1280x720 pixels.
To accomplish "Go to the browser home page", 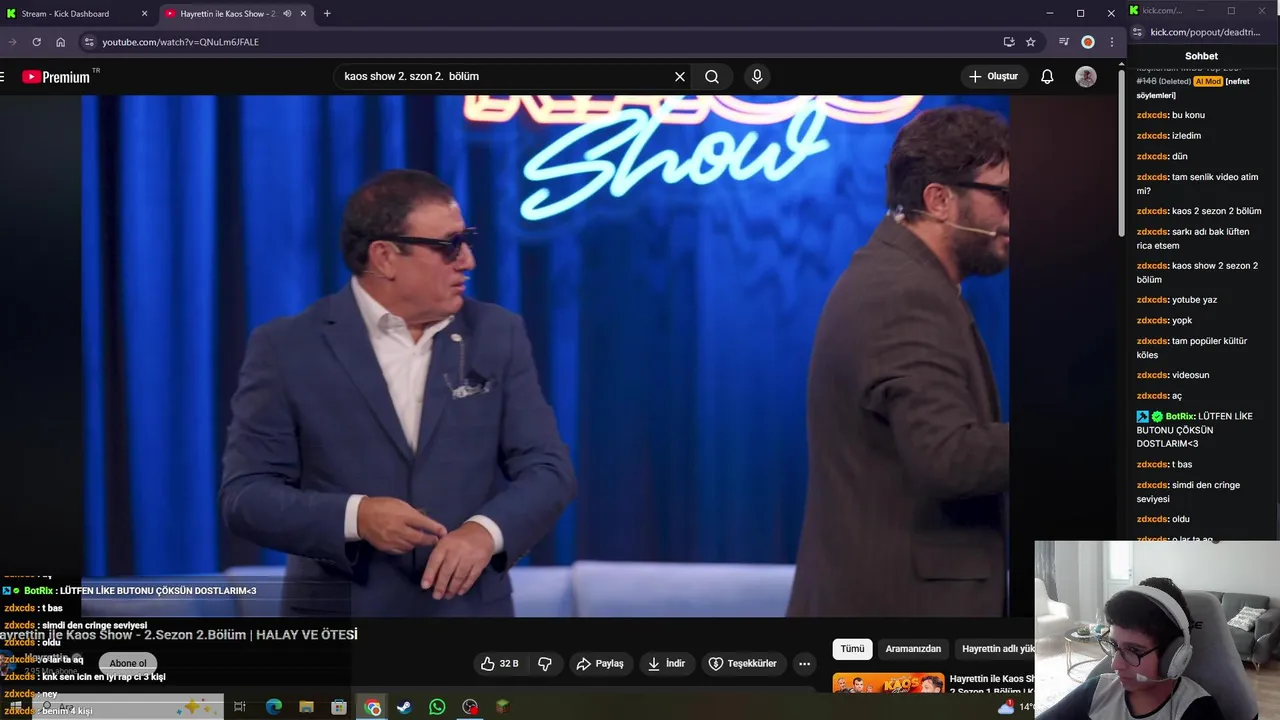I will click(x=60, y=42).
